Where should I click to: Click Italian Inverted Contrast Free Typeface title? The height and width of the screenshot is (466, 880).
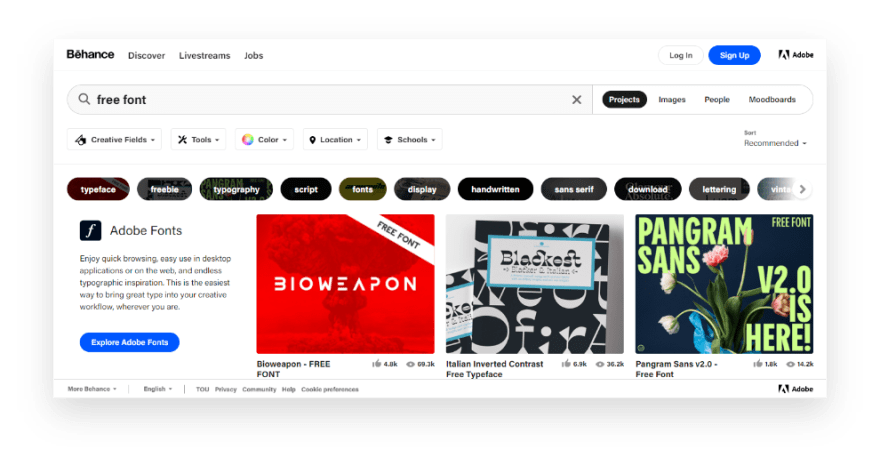pyautogui.click(x=494, y=369)
